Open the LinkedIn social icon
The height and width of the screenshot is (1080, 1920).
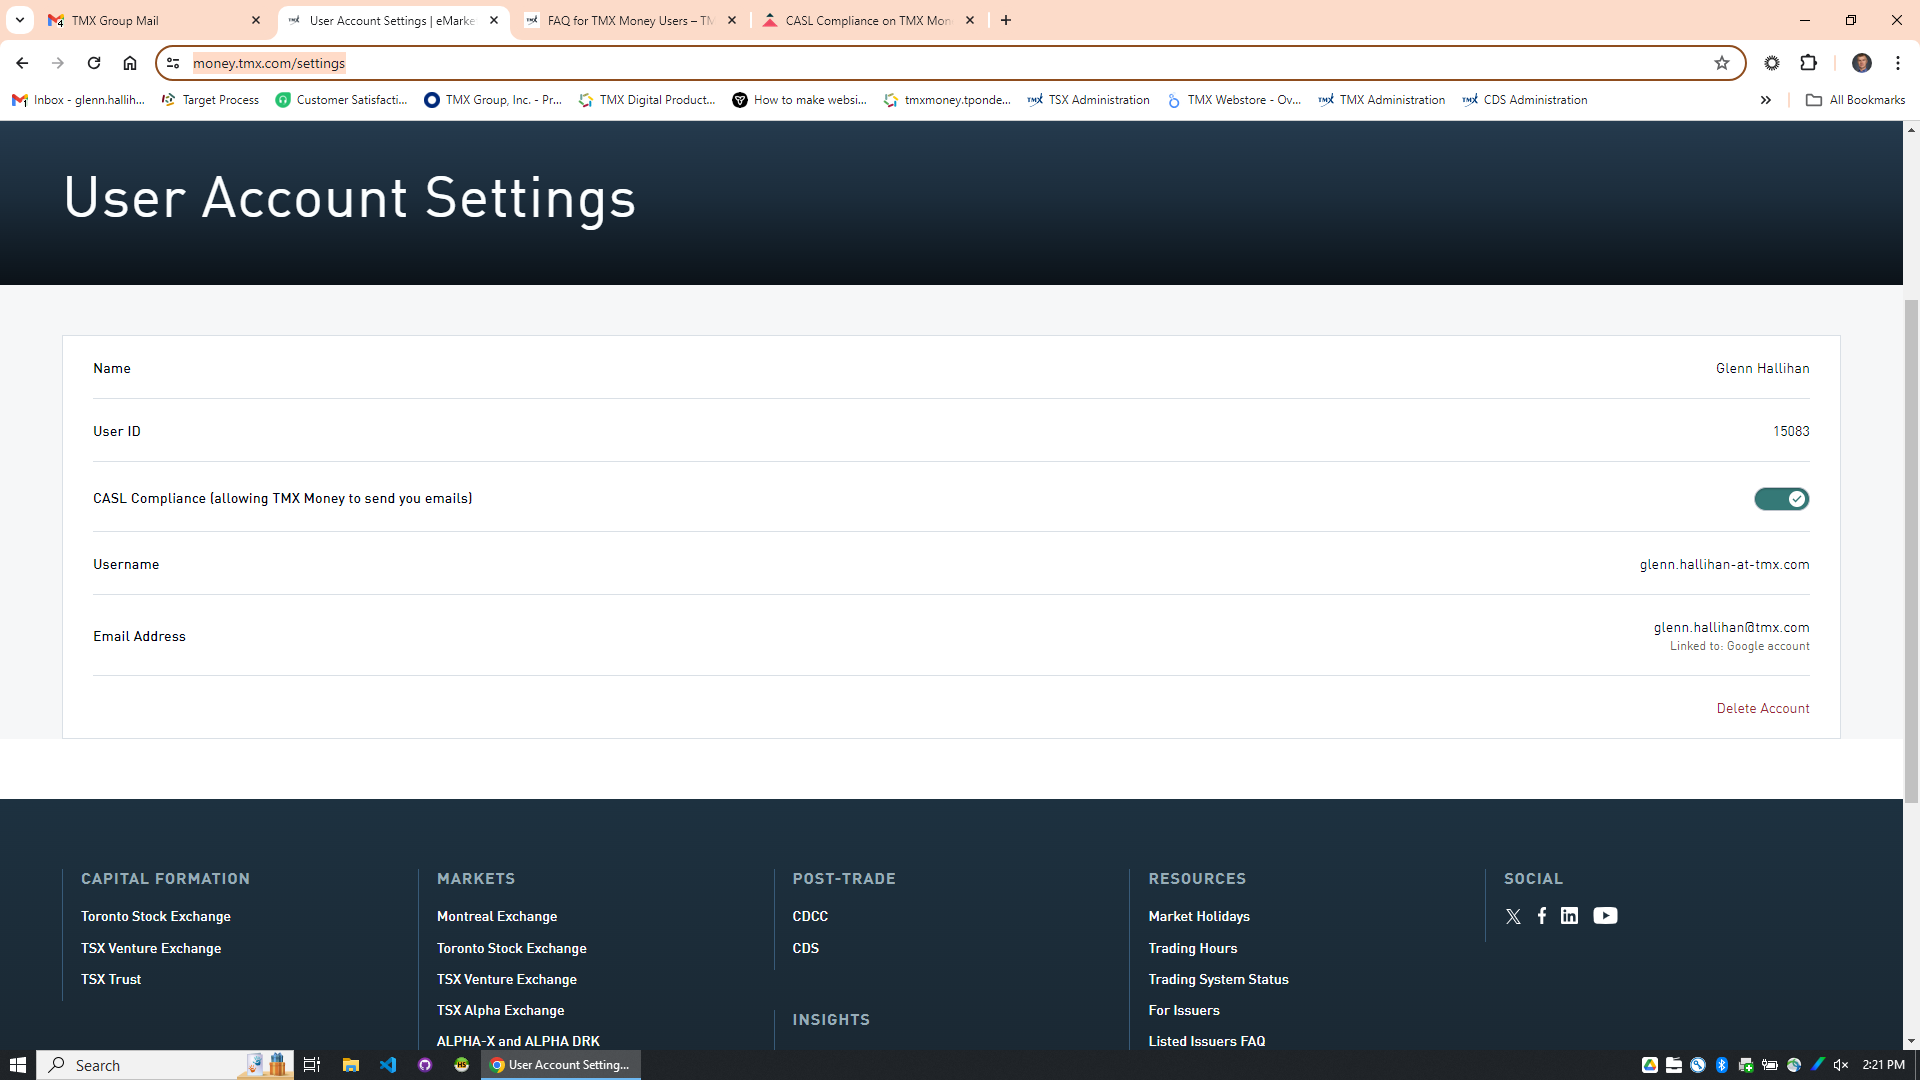1569,916
